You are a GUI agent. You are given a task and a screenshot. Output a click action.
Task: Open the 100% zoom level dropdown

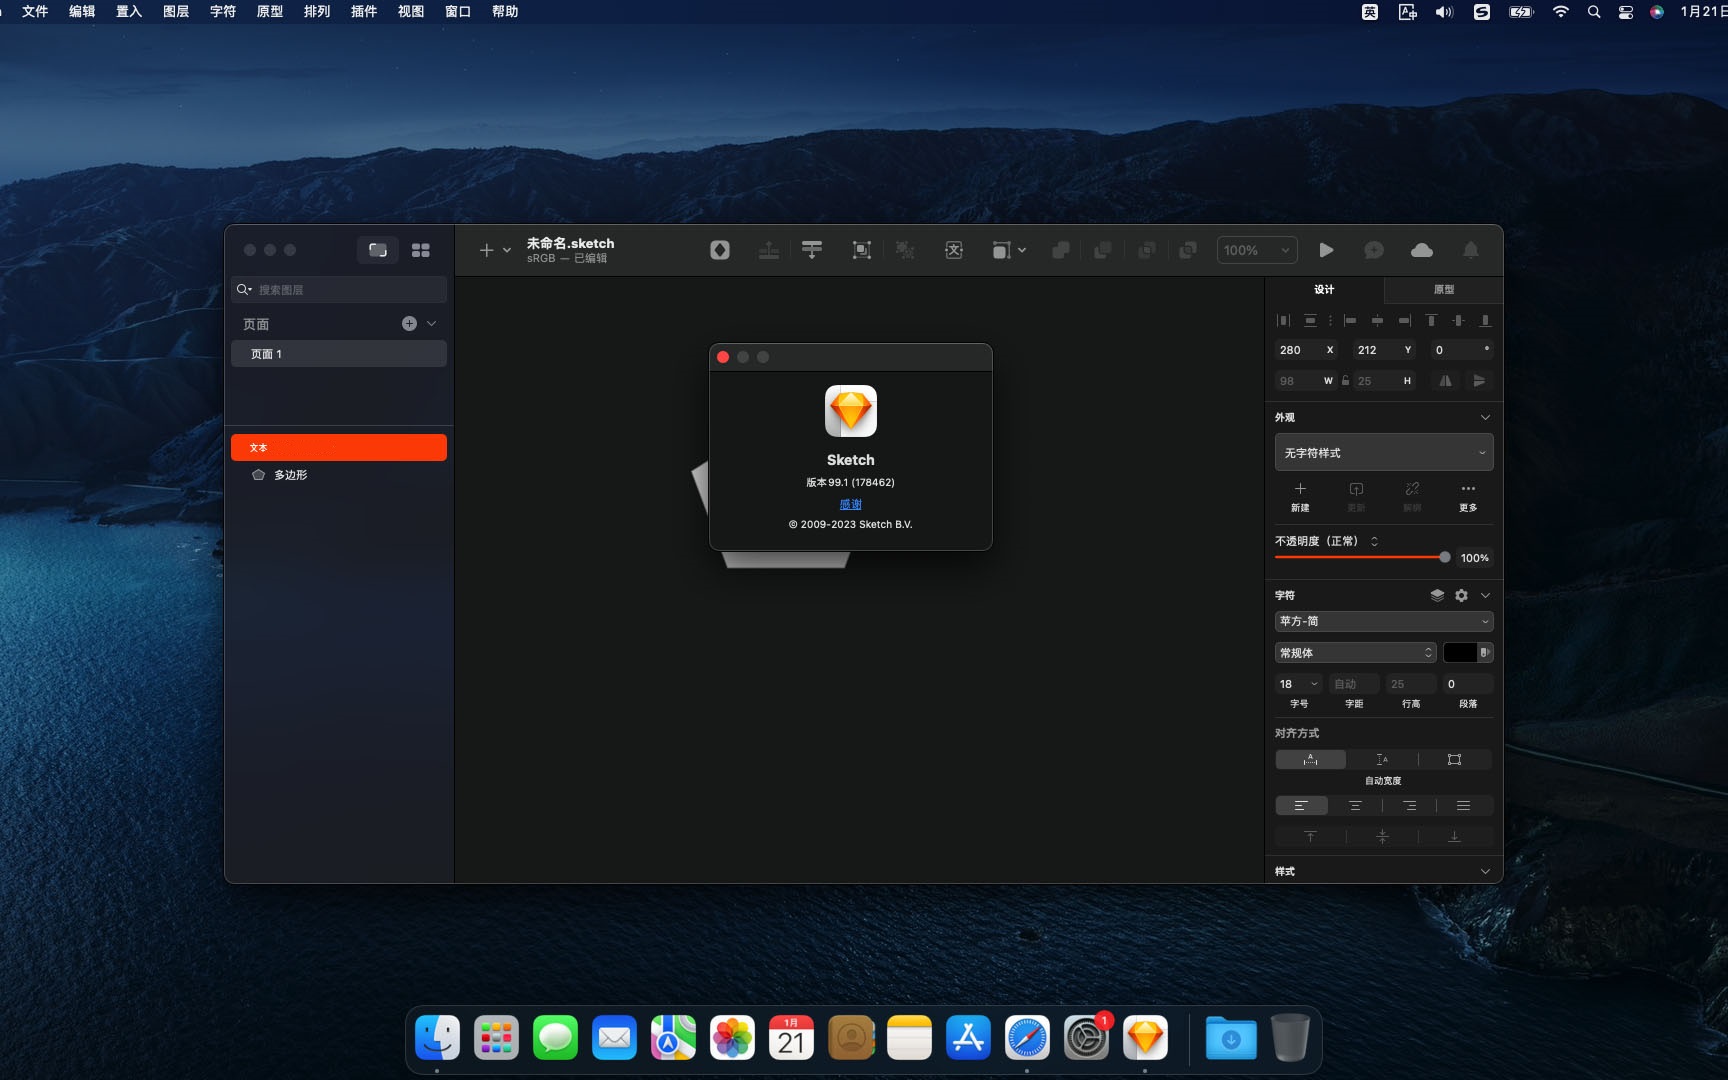click(x=1256, y=250)
